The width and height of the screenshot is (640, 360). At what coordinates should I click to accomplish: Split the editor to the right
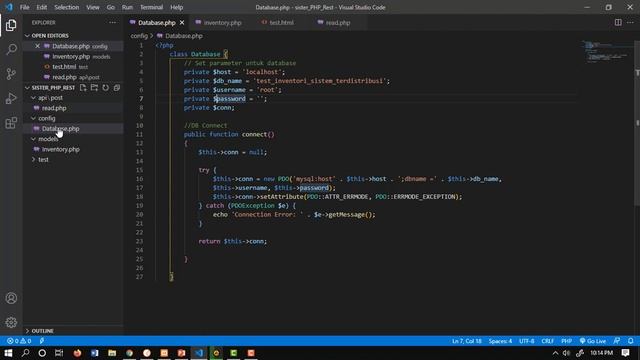click(x=618, y=22)
